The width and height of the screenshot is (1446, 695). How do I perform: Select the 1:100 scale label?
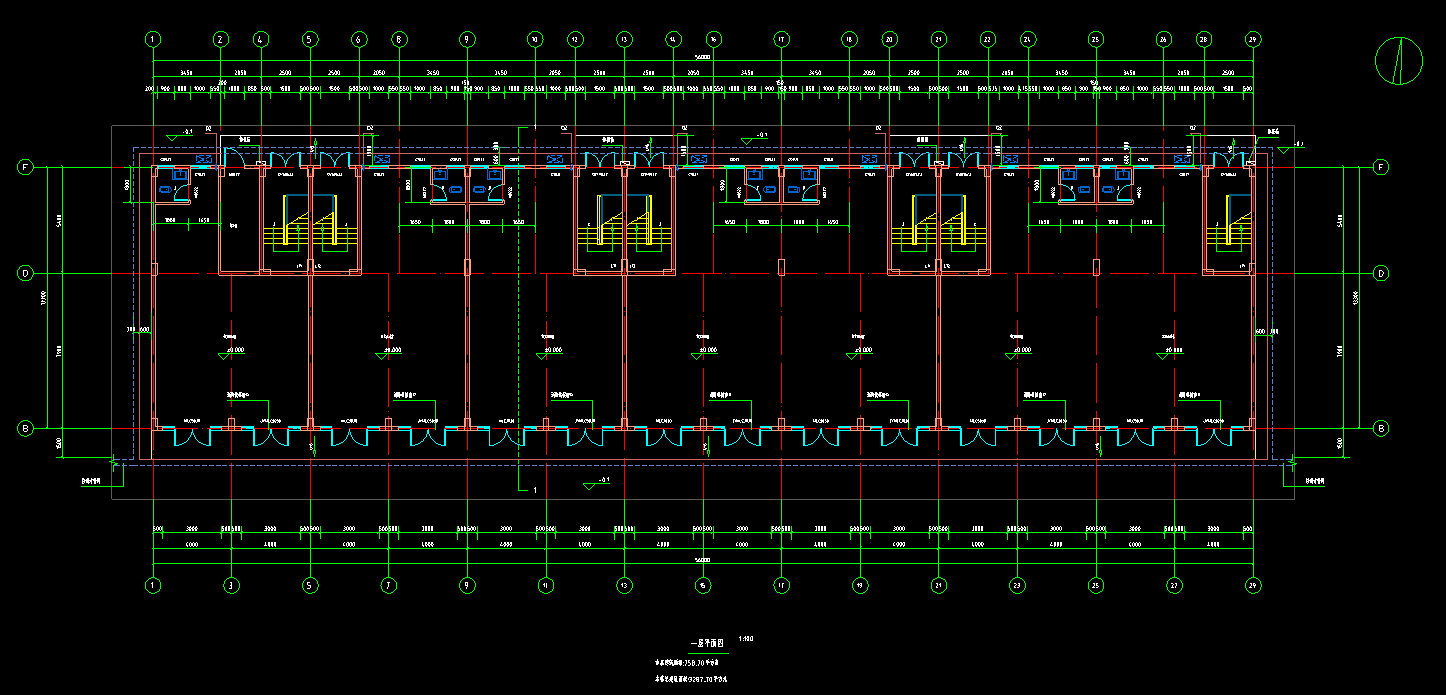[x=746, y=638]
